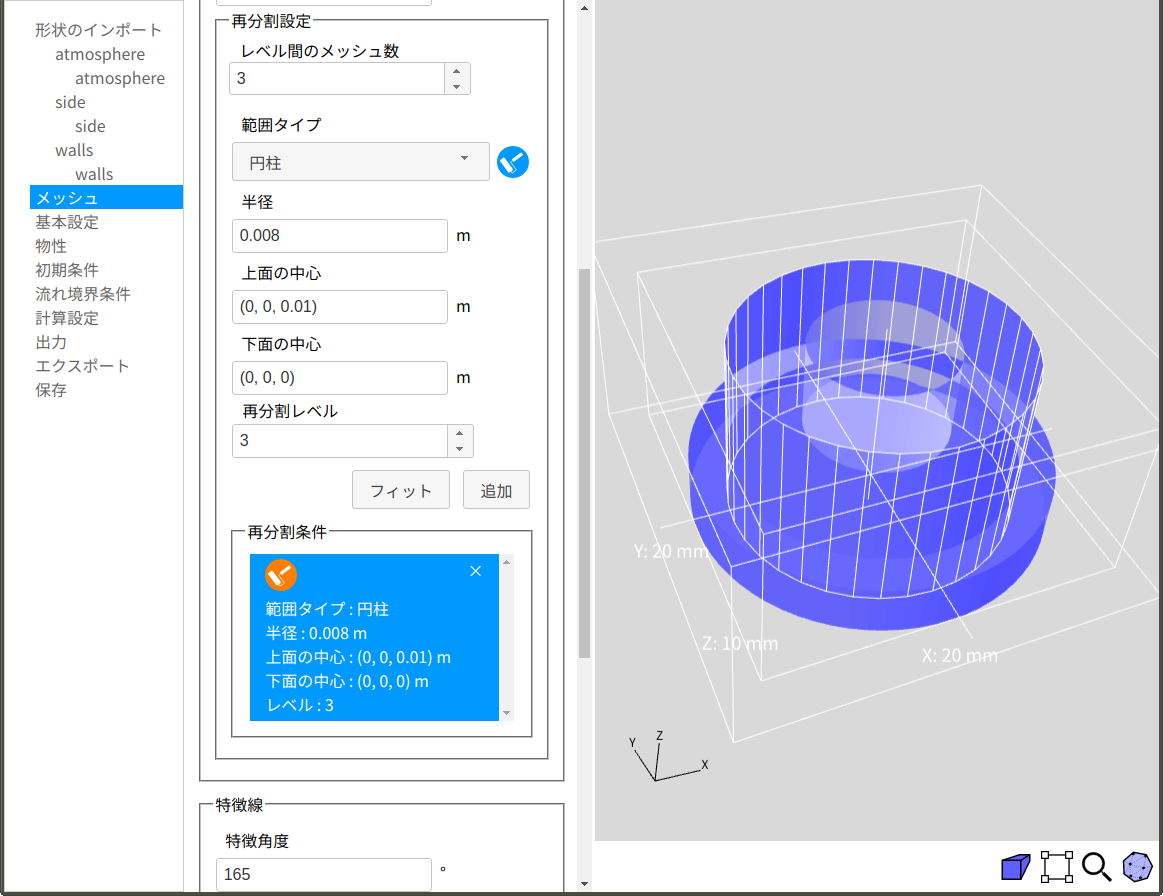1163x896 pixels.
Task: Toggle the bounding box display icon
Action: pos(1056,866)
